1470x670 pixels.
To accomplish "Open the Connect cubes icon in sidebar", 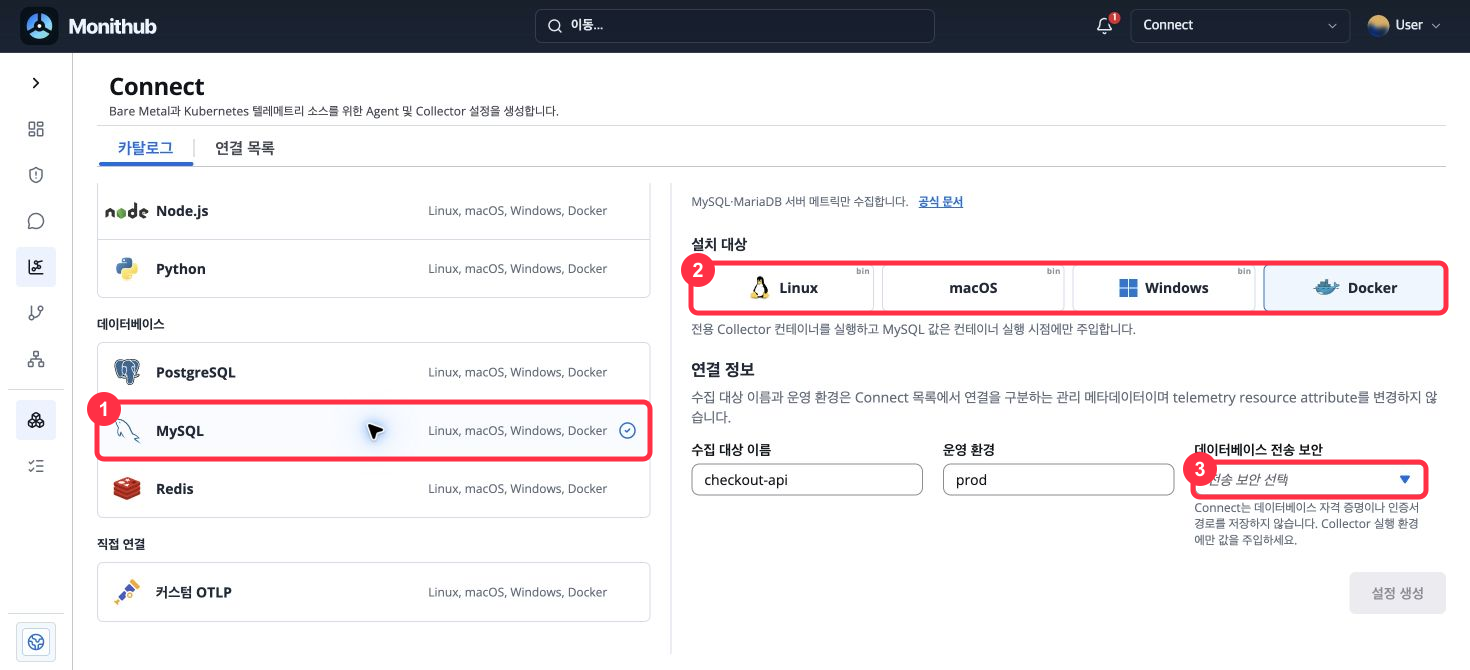I will (x=36, y=420).
